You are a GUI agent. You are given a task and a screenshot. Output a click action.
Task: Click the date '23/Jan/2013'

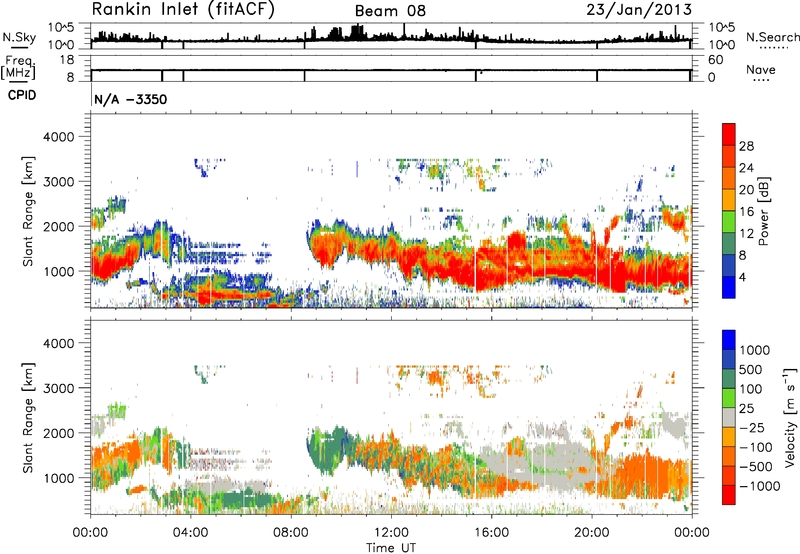pos(639,10)
